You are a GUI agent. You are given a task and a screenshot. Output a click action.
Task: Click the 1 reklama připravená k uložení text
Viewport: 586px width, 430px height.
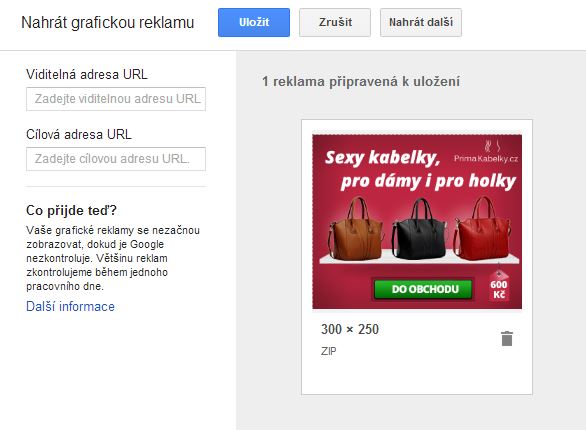pyautogui.click(x=361, y=81)
